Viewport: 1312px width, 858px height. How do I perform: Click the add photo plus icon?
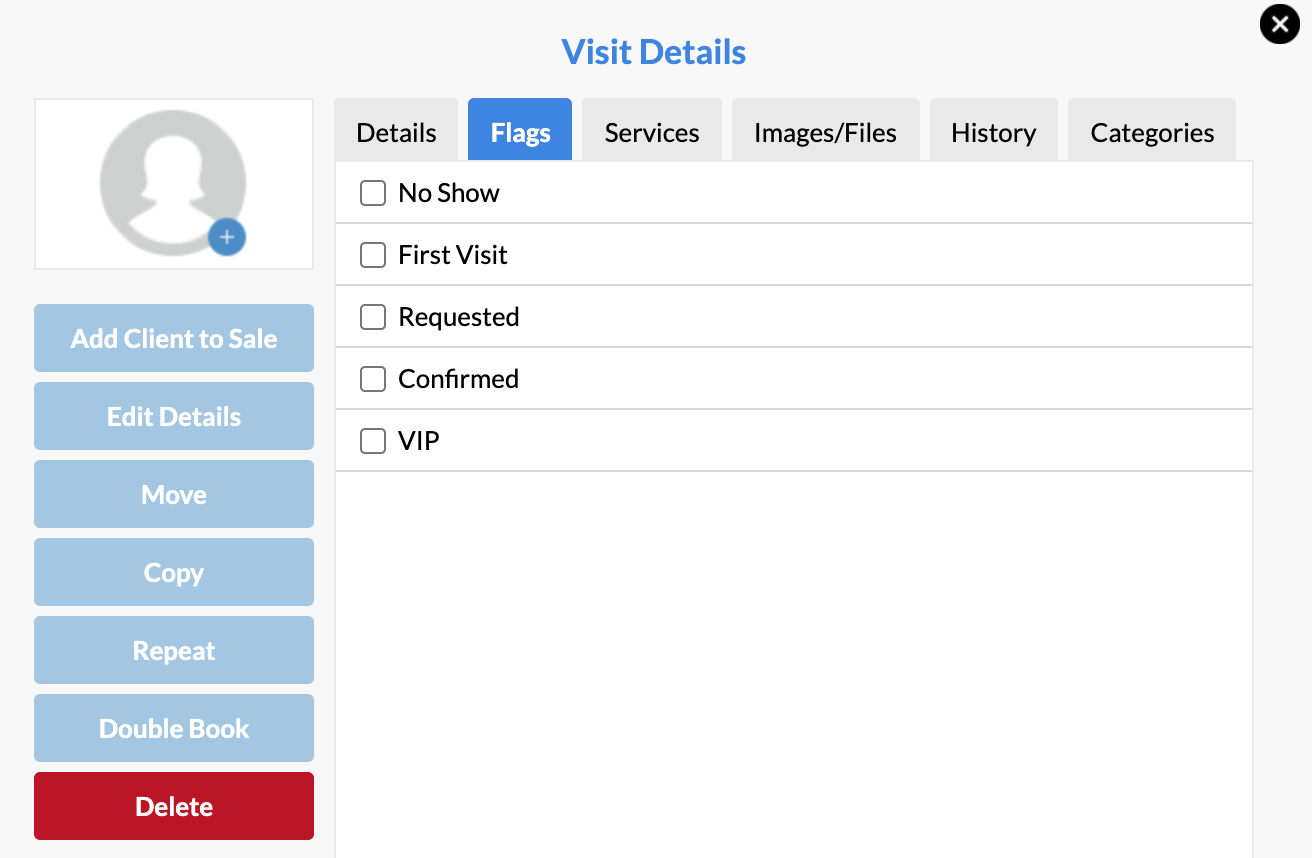click(227, 237)
